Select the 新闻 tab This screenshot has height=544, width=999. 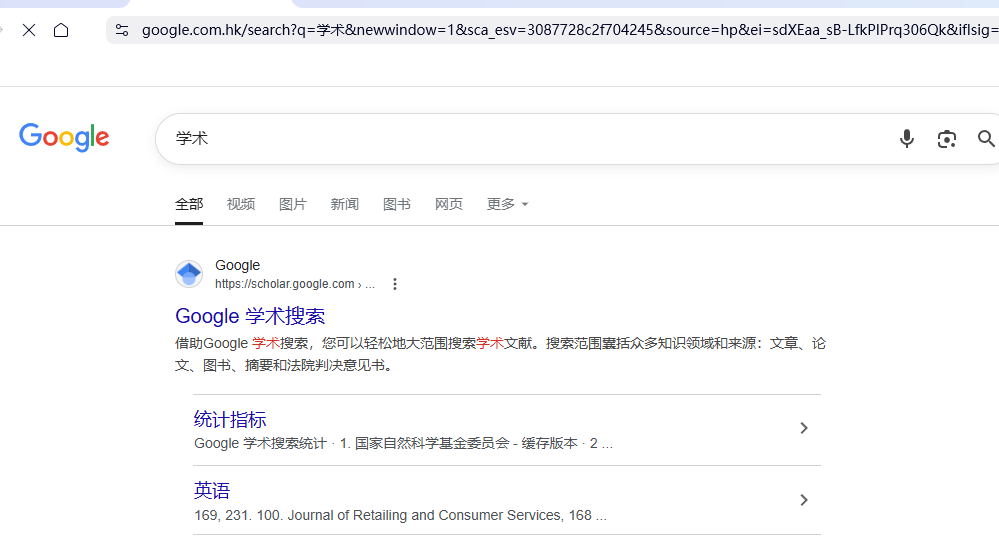(345, 204)
